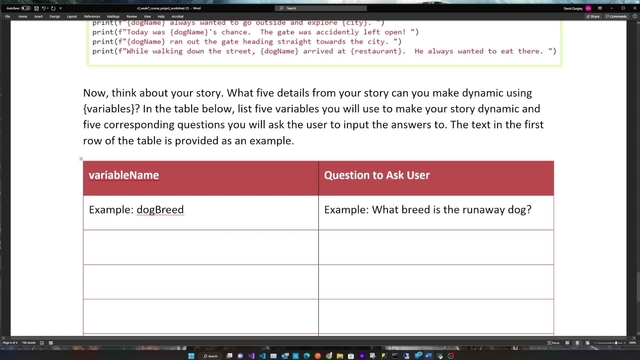The width and height of the screenshot is (640, 360).
Task: Open the References ribbon tab
Action: pos(92,16)
